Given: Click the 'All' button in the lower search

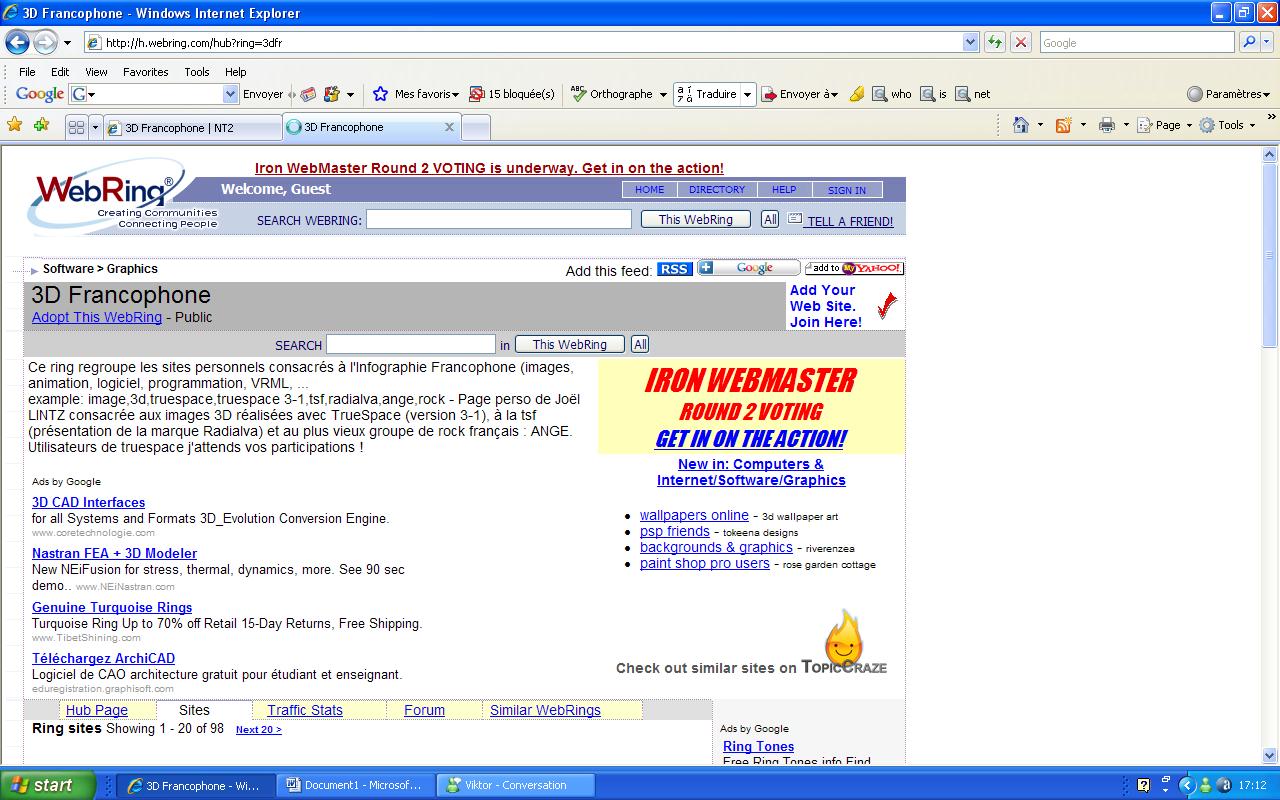Looking at the screenshot, I should tap(640, 344).
